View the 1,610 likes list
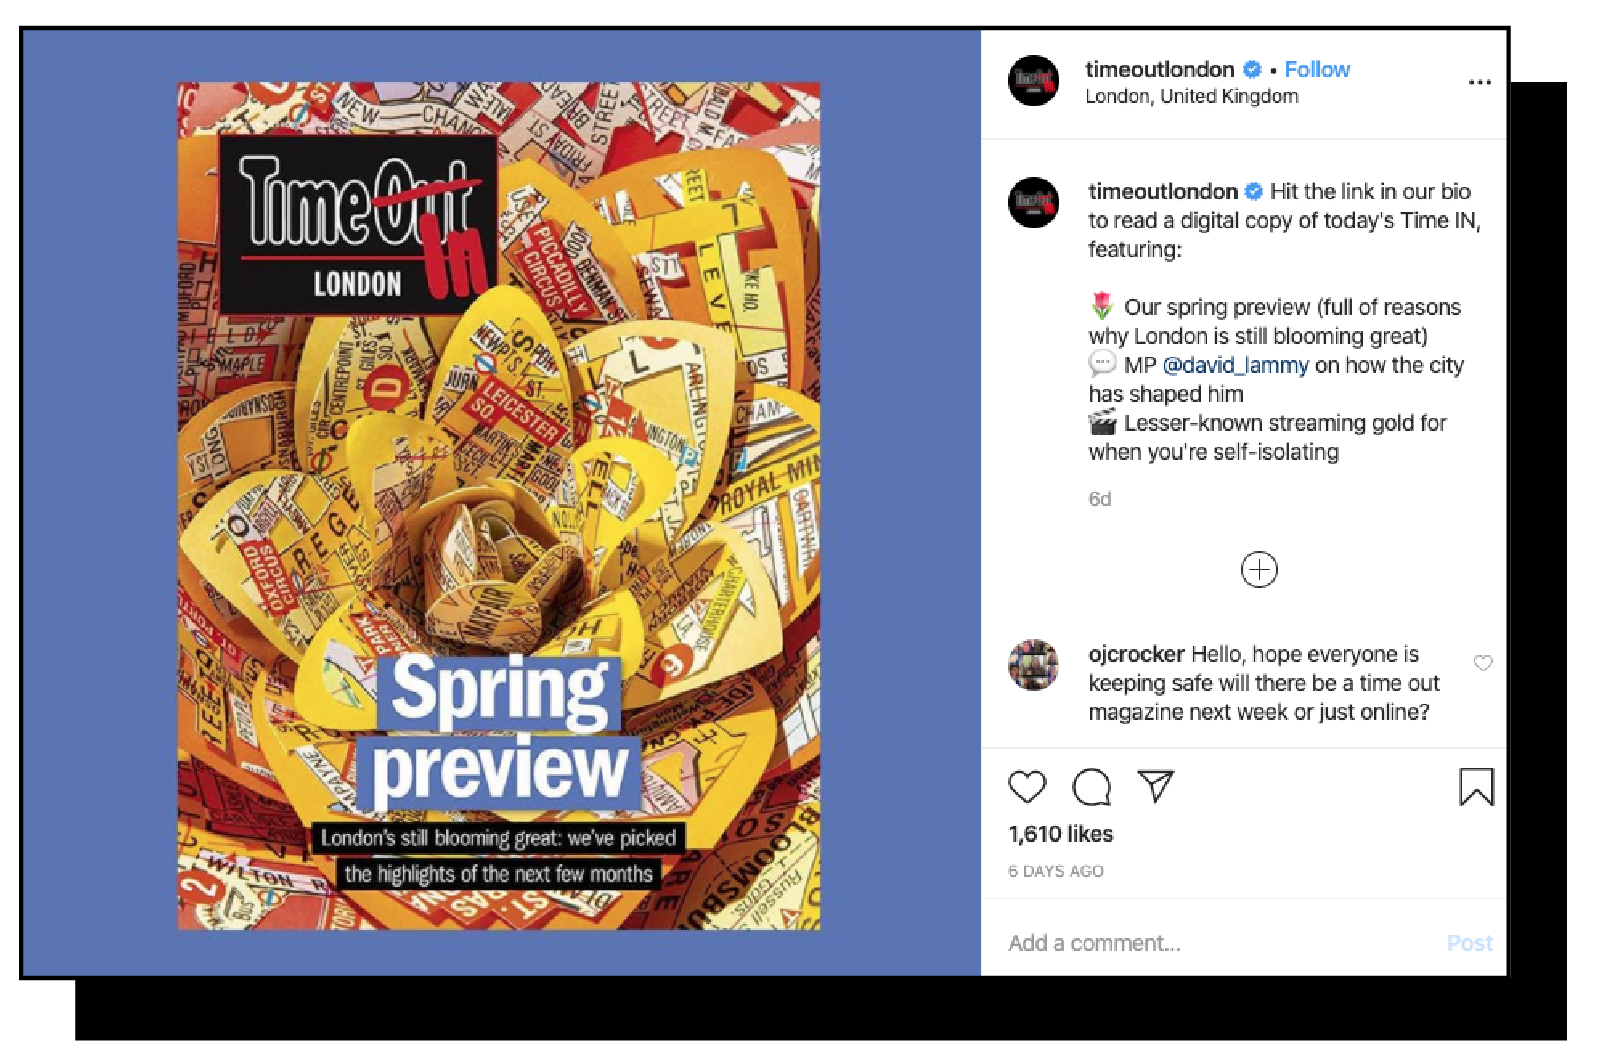1601x1064 pixels. click(x=1060, y=834)
